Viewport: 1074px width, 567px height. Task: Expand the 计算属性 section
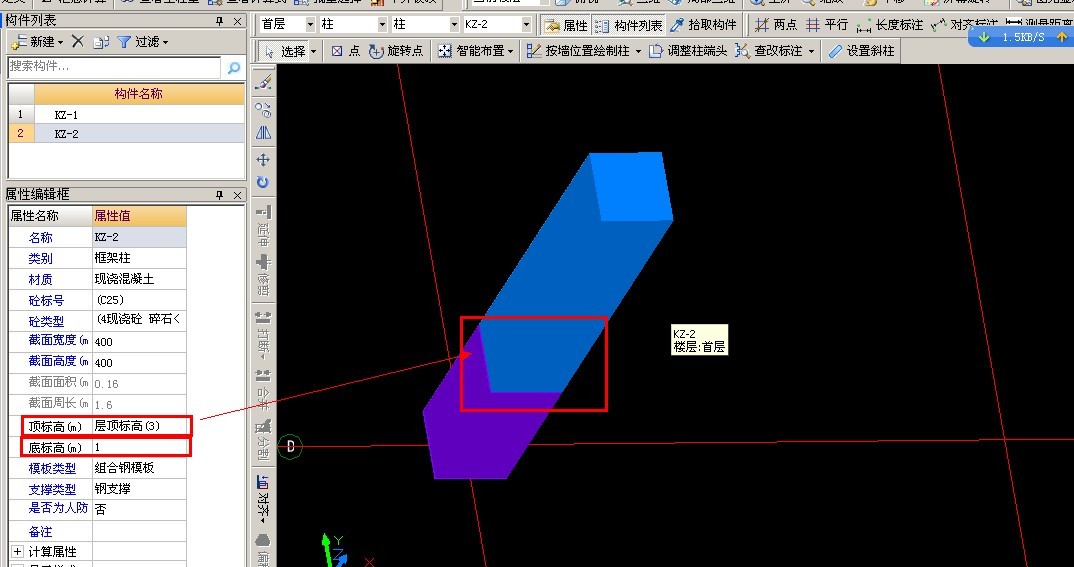pos(17,552)
